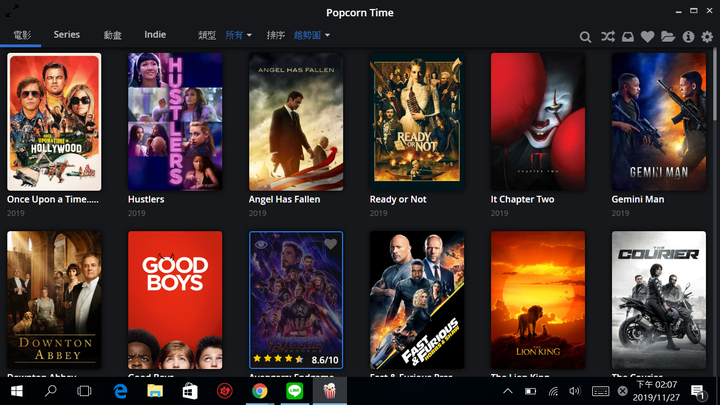Screen dimensions: 720x405
Task: Open File Explorer from the taskbar
Action: point(155,391)
